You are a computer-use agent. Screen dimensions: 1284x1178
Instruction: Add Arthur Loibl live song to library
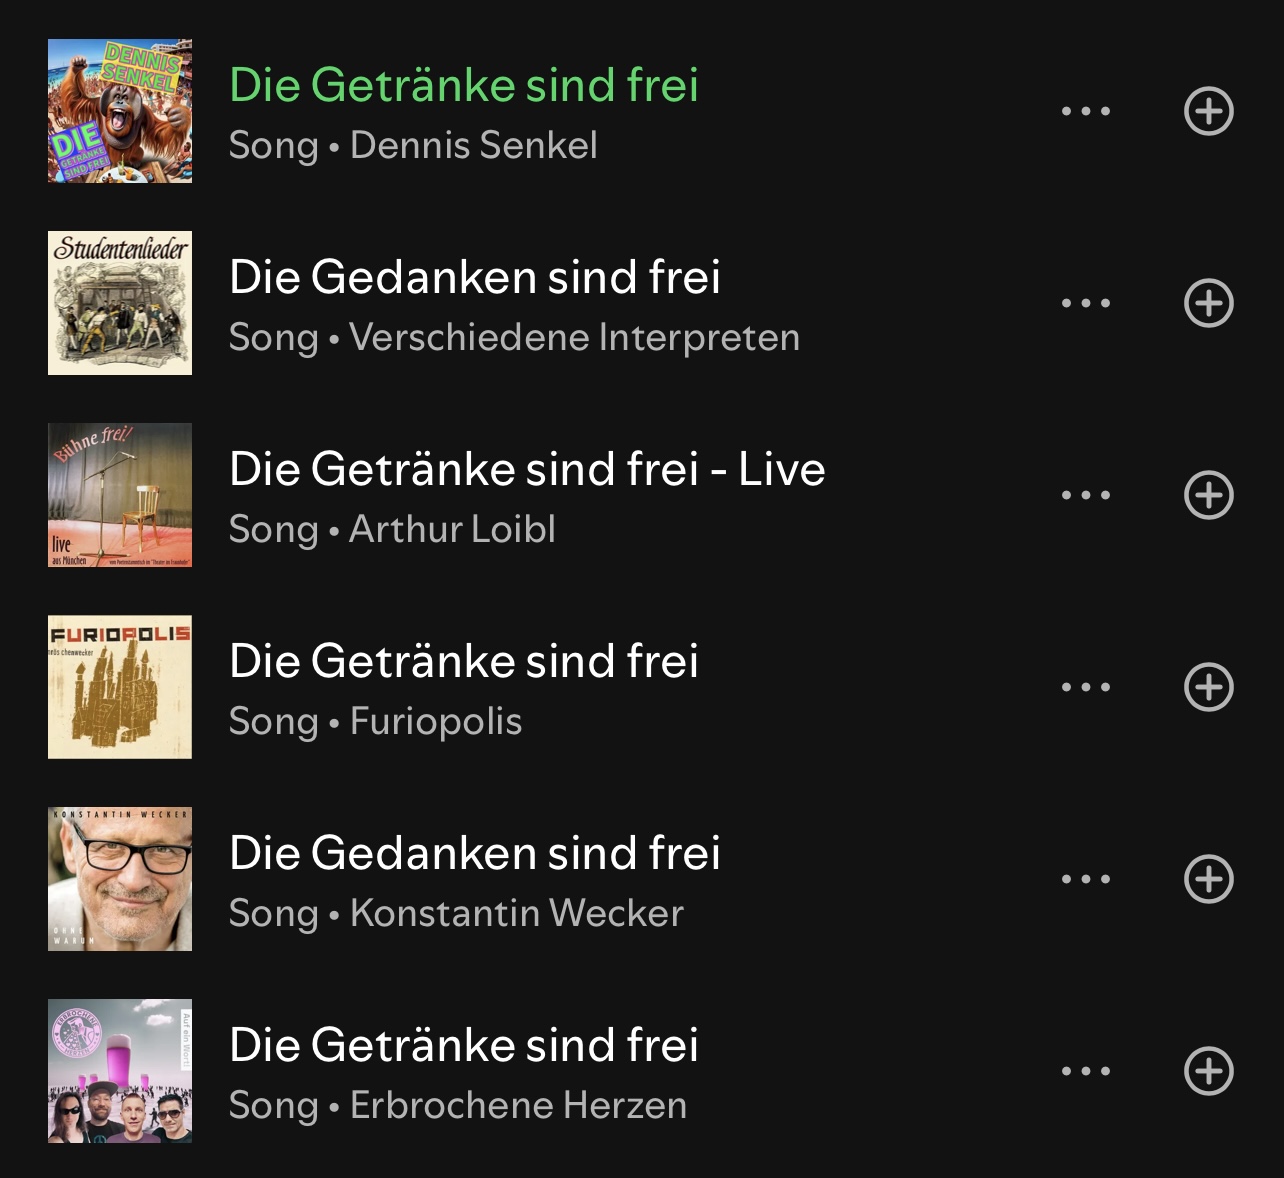tap(1208, 495)
